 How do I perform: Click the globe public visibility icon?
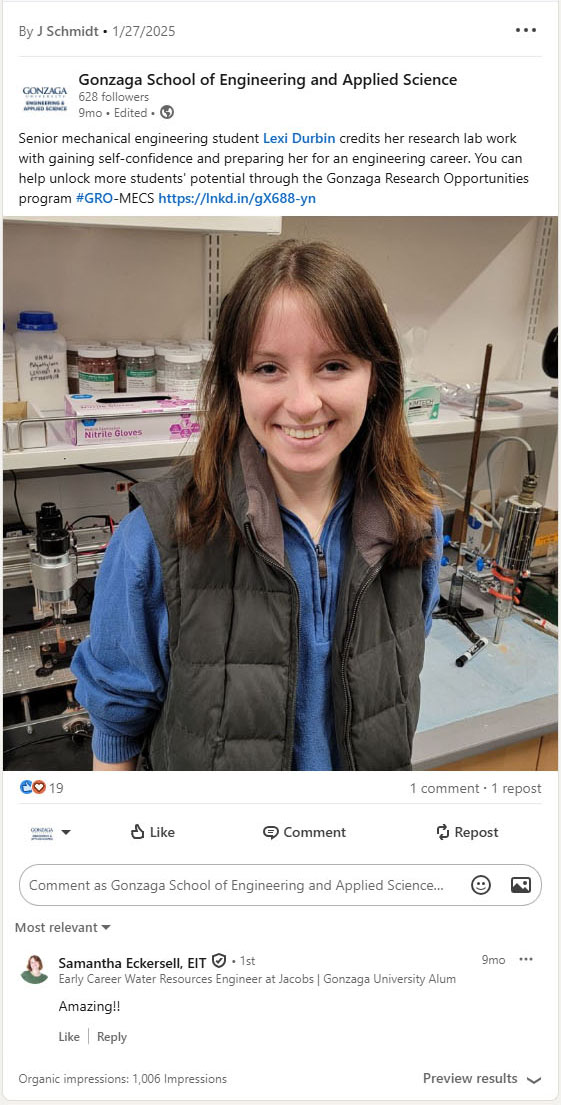[166, 112]
